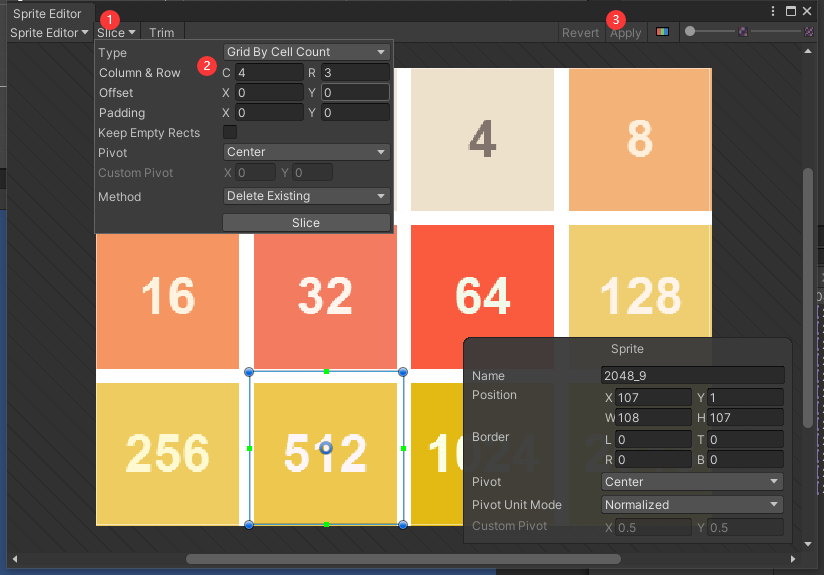Screen dimensions: 824x575
Task: Click the mip level slider track
Action: pos(776,32)
